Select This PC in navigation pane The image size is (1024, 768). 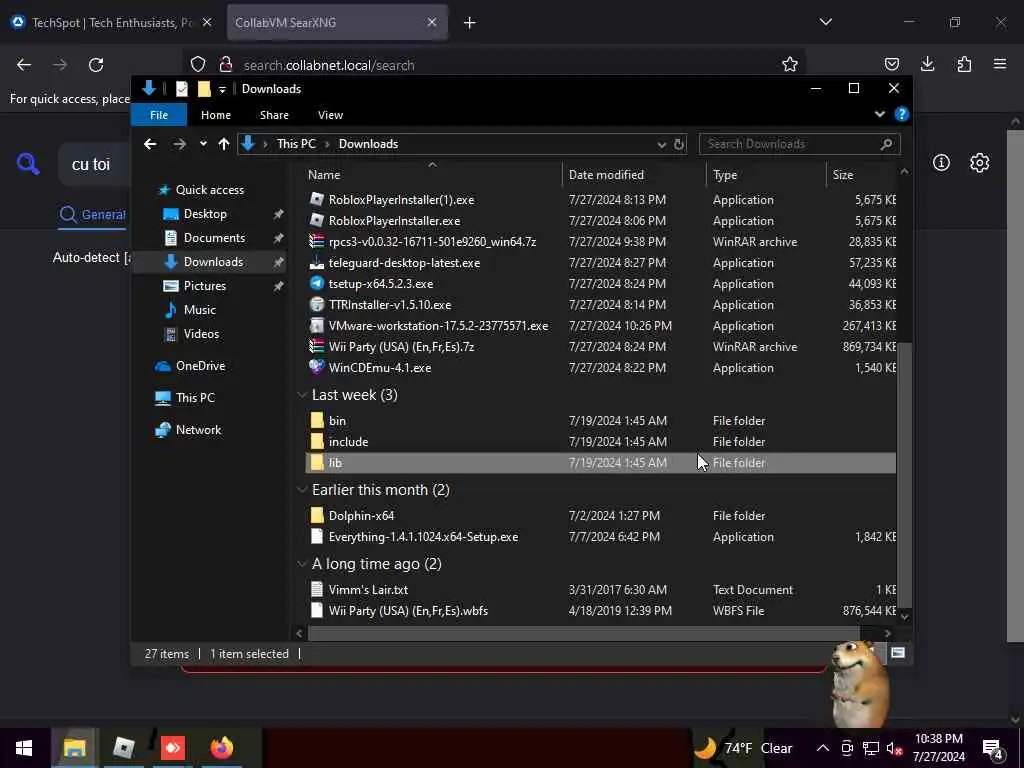pos(195,398)
